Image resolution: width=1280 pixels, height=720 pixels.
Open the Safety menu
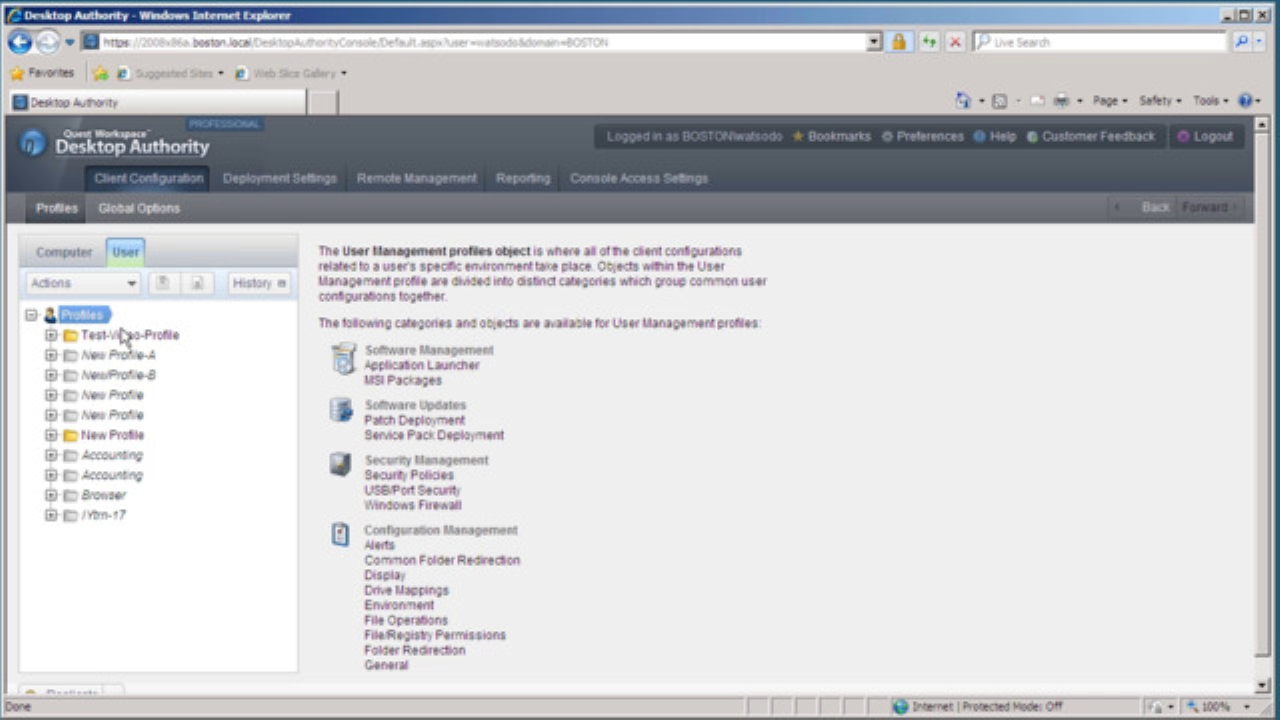pyautogui.click(x=1160, y=101)
